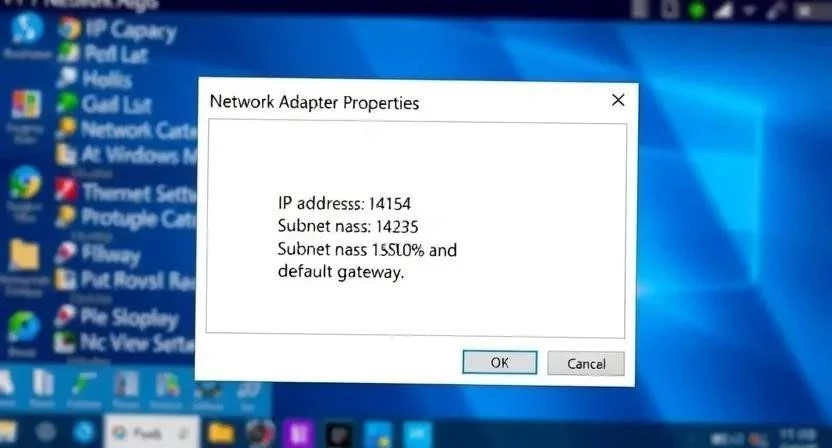Open the Skype-style icon at top left
832x448 pixels.
pos(27,27)
